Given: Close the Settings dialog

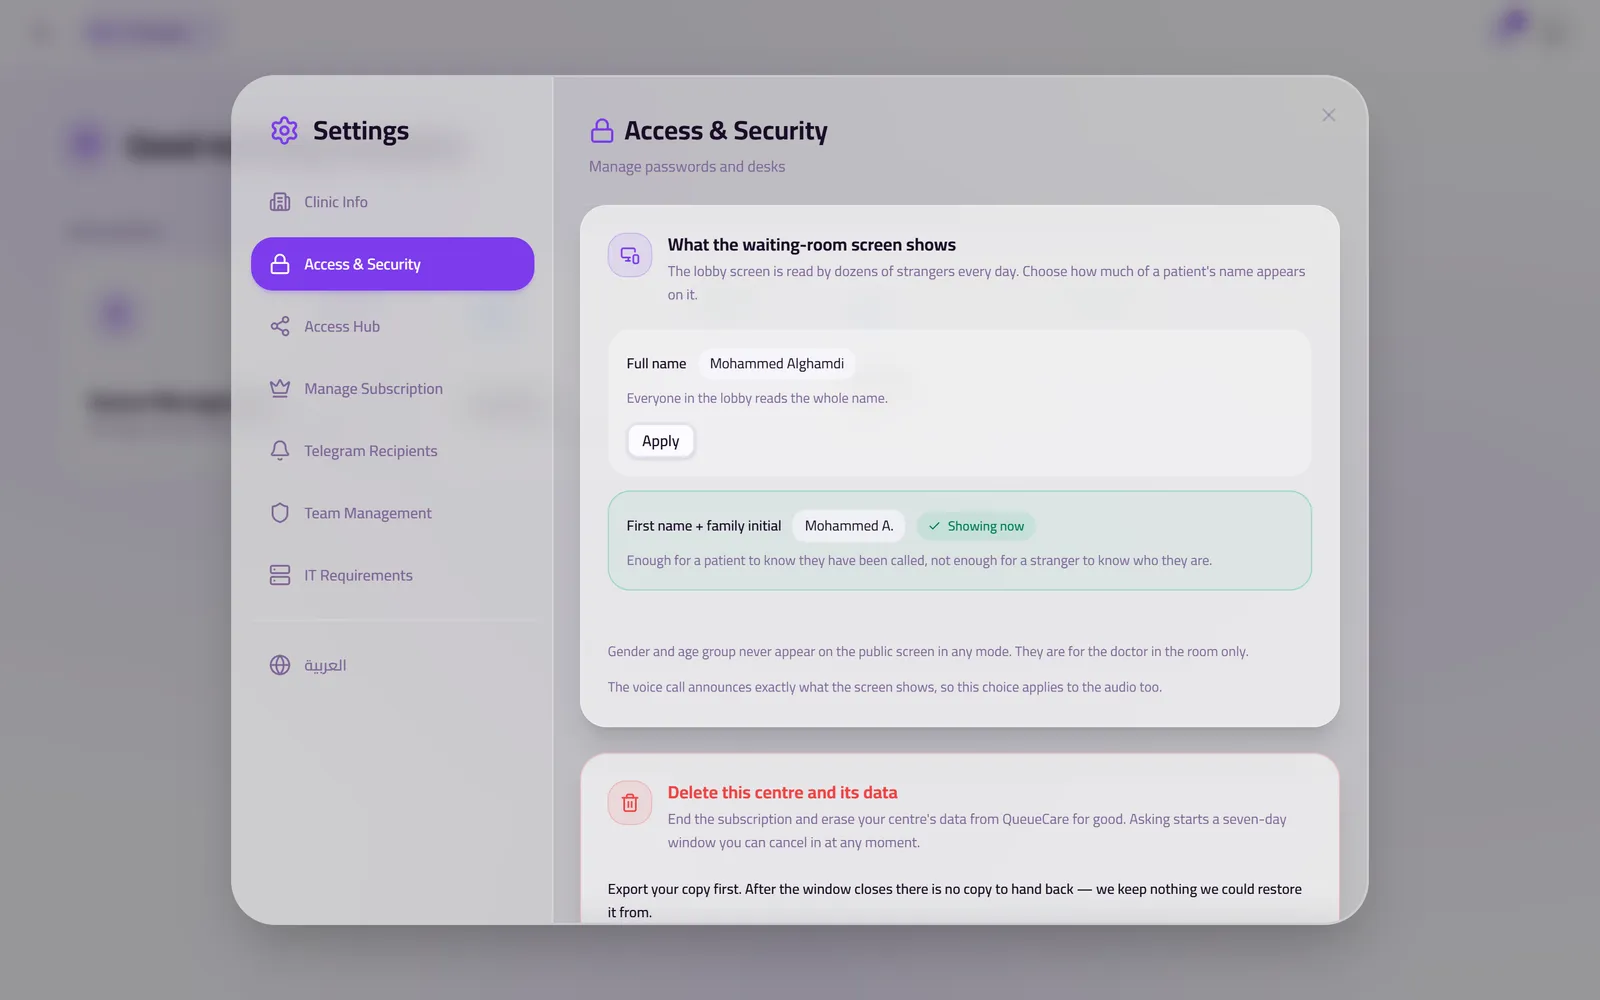Looking at the screenshot, I should pos(1328,115).
